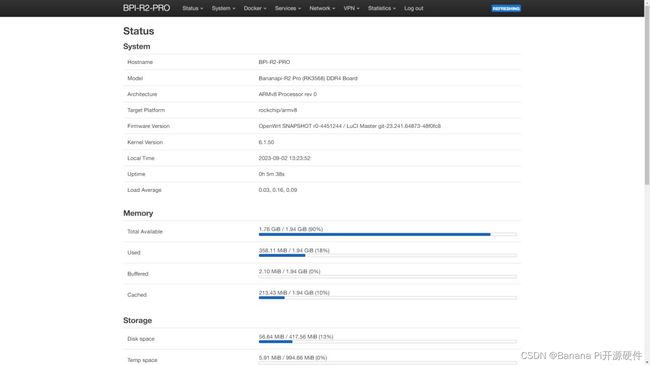Select the Model value Bananapi-R2 Pro text
The image size is (650, 365).
point(308,78)
